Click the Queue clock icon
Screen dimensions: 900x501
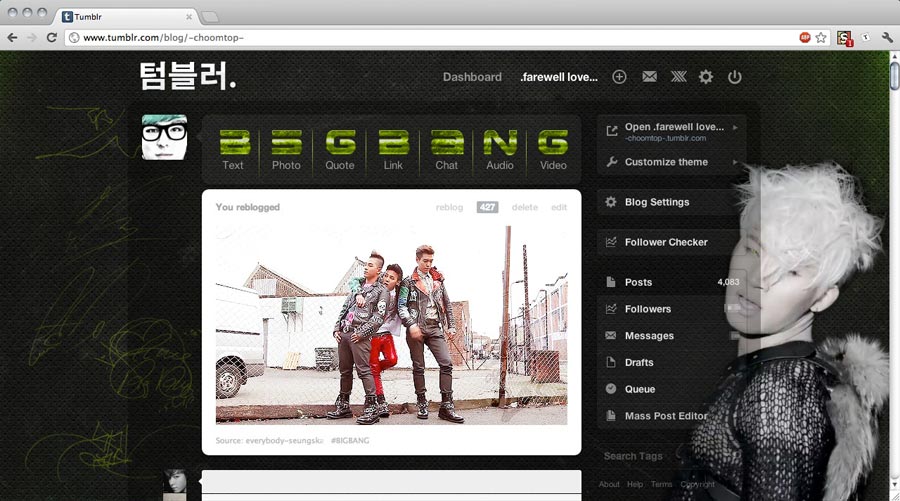coord(611,389)
